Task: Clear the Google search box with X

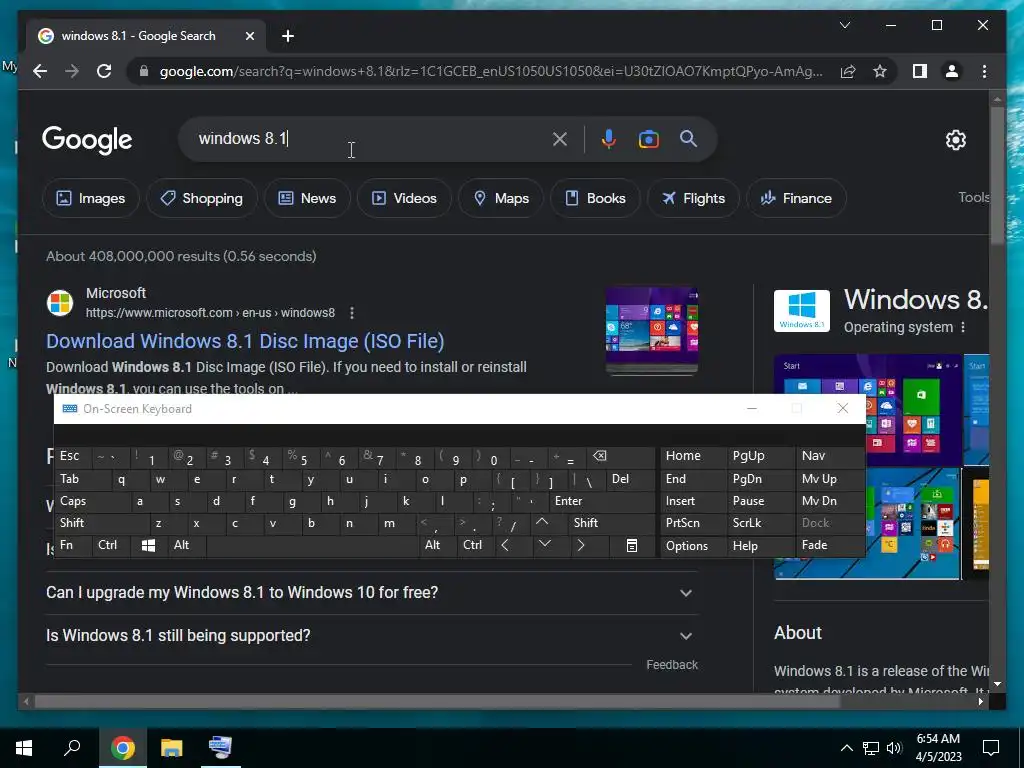Action: tap(560, 139)
